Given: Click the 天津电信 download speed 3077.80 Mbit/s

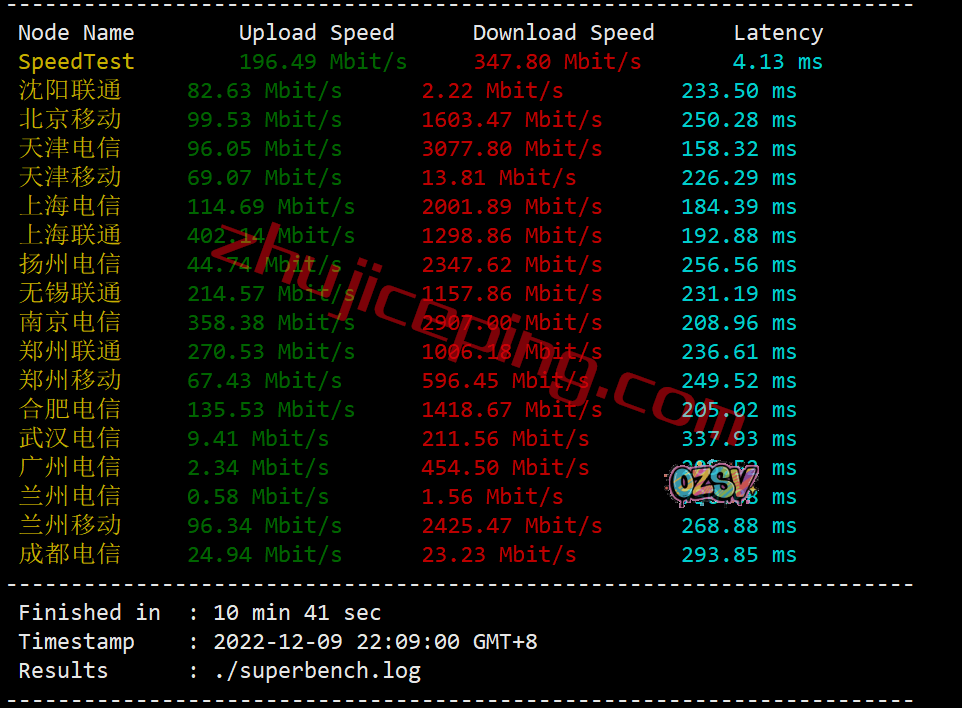Looking at the screenshot, I should (512, 148).
